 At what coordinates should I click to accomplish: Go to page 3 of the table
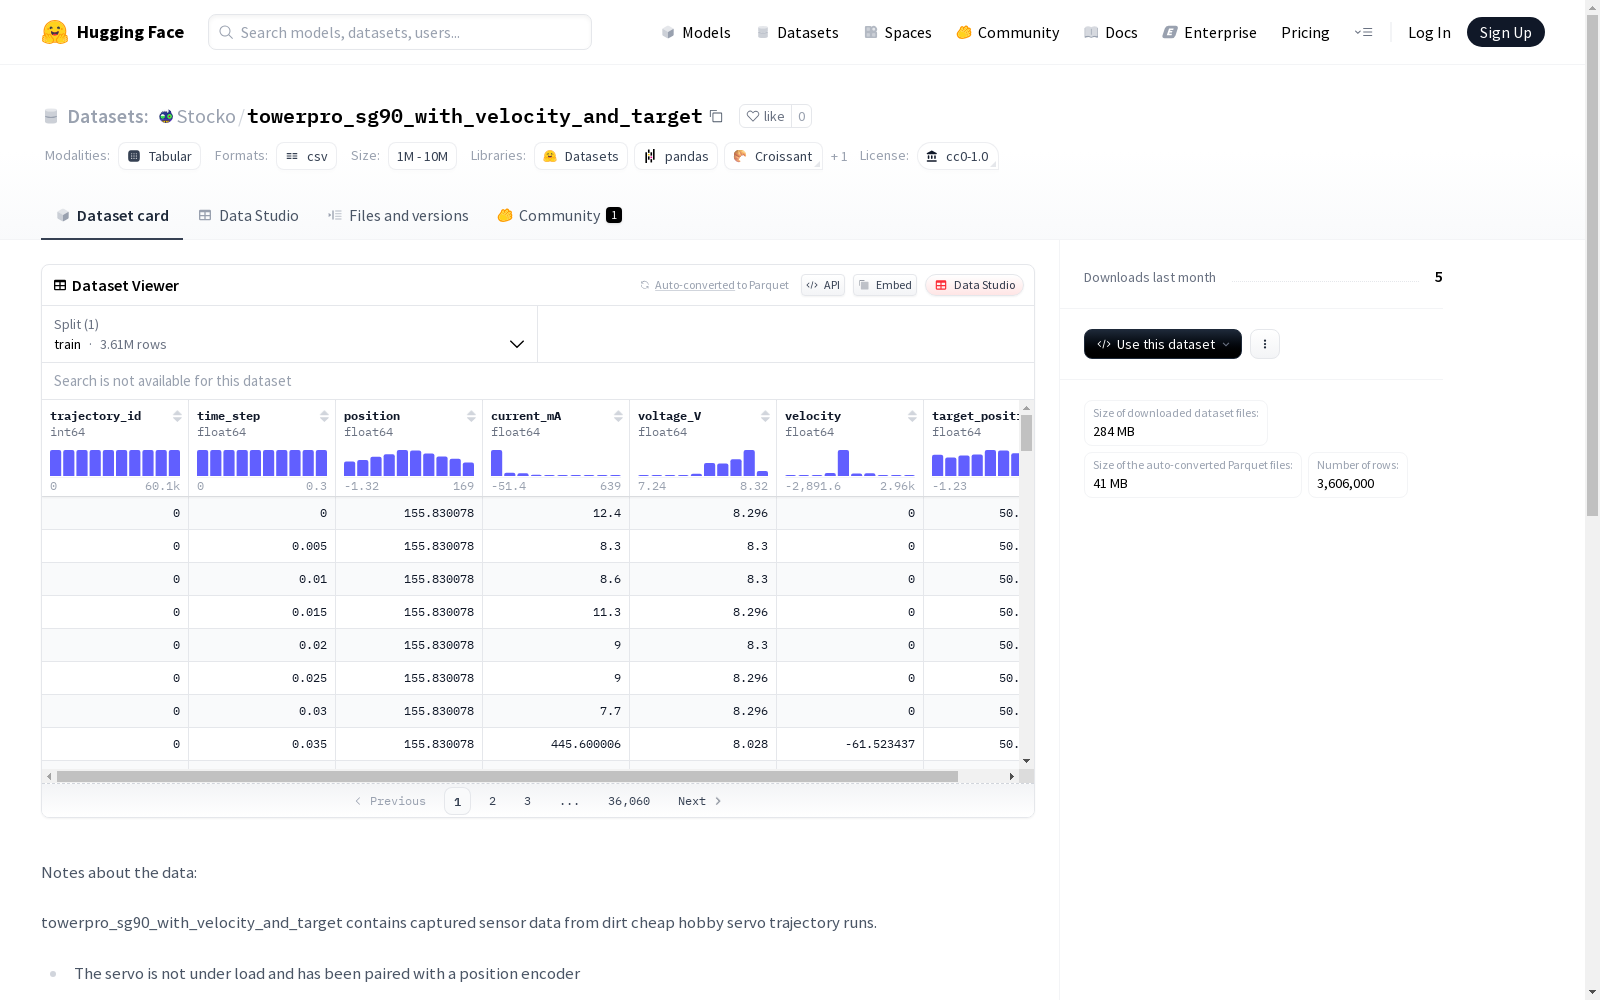[527, 801]
